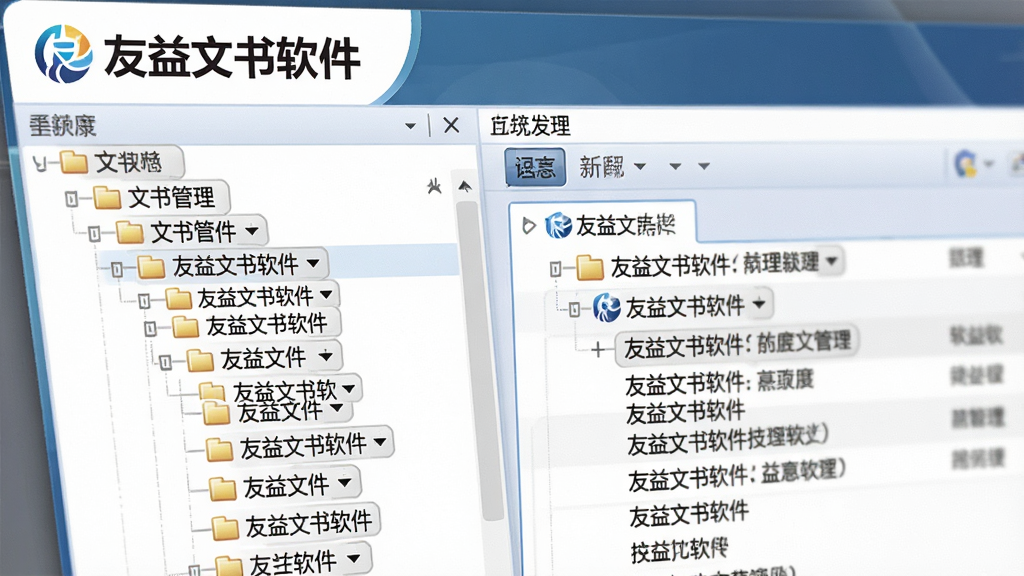1024x576 pixels.
Task: Click the left tree scrollbar up arrow
Action: coord(465,187)
